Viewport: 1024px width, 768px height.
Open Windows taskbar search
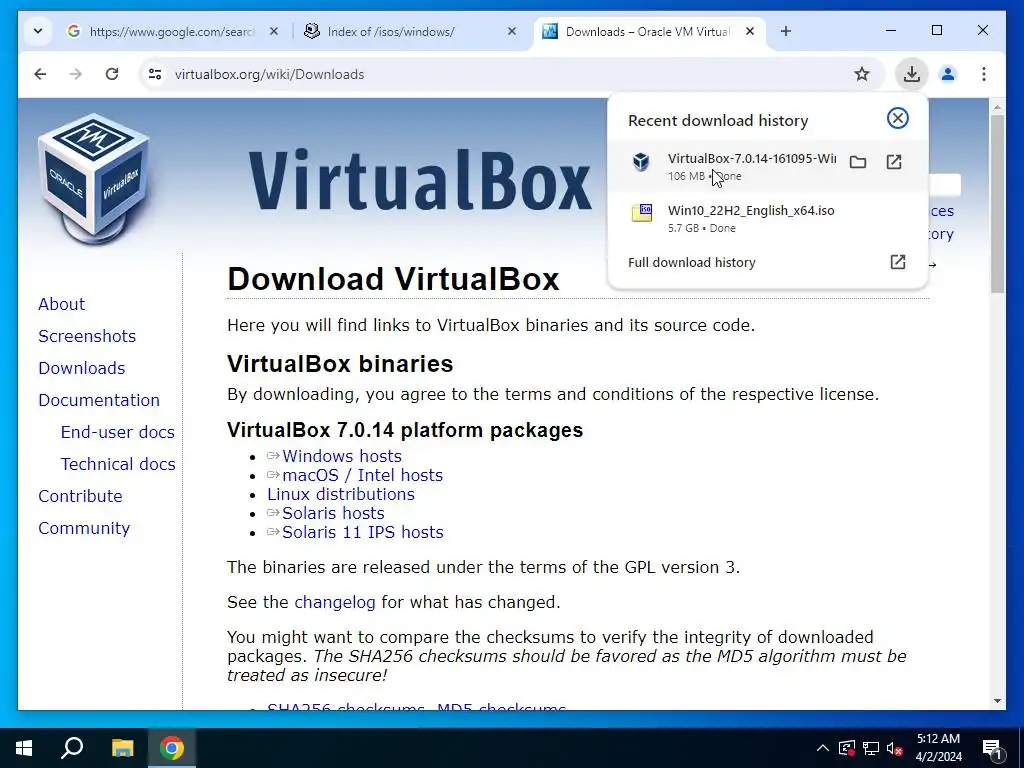pyautogui.click(x=72, y=748)
